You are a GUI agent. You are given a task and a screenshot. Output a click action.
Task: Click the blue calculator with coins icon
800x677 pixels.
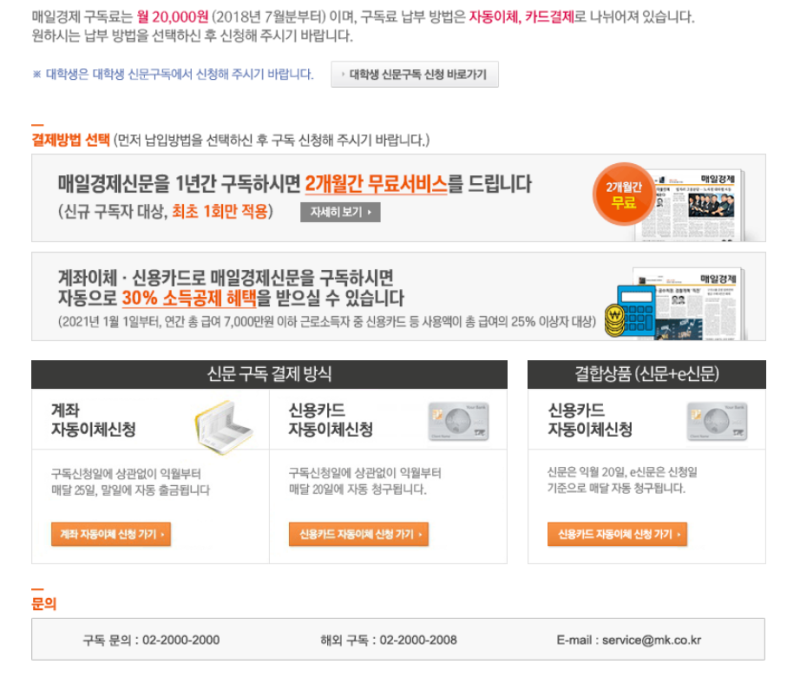pyautogui.click(x=630, y=311)
